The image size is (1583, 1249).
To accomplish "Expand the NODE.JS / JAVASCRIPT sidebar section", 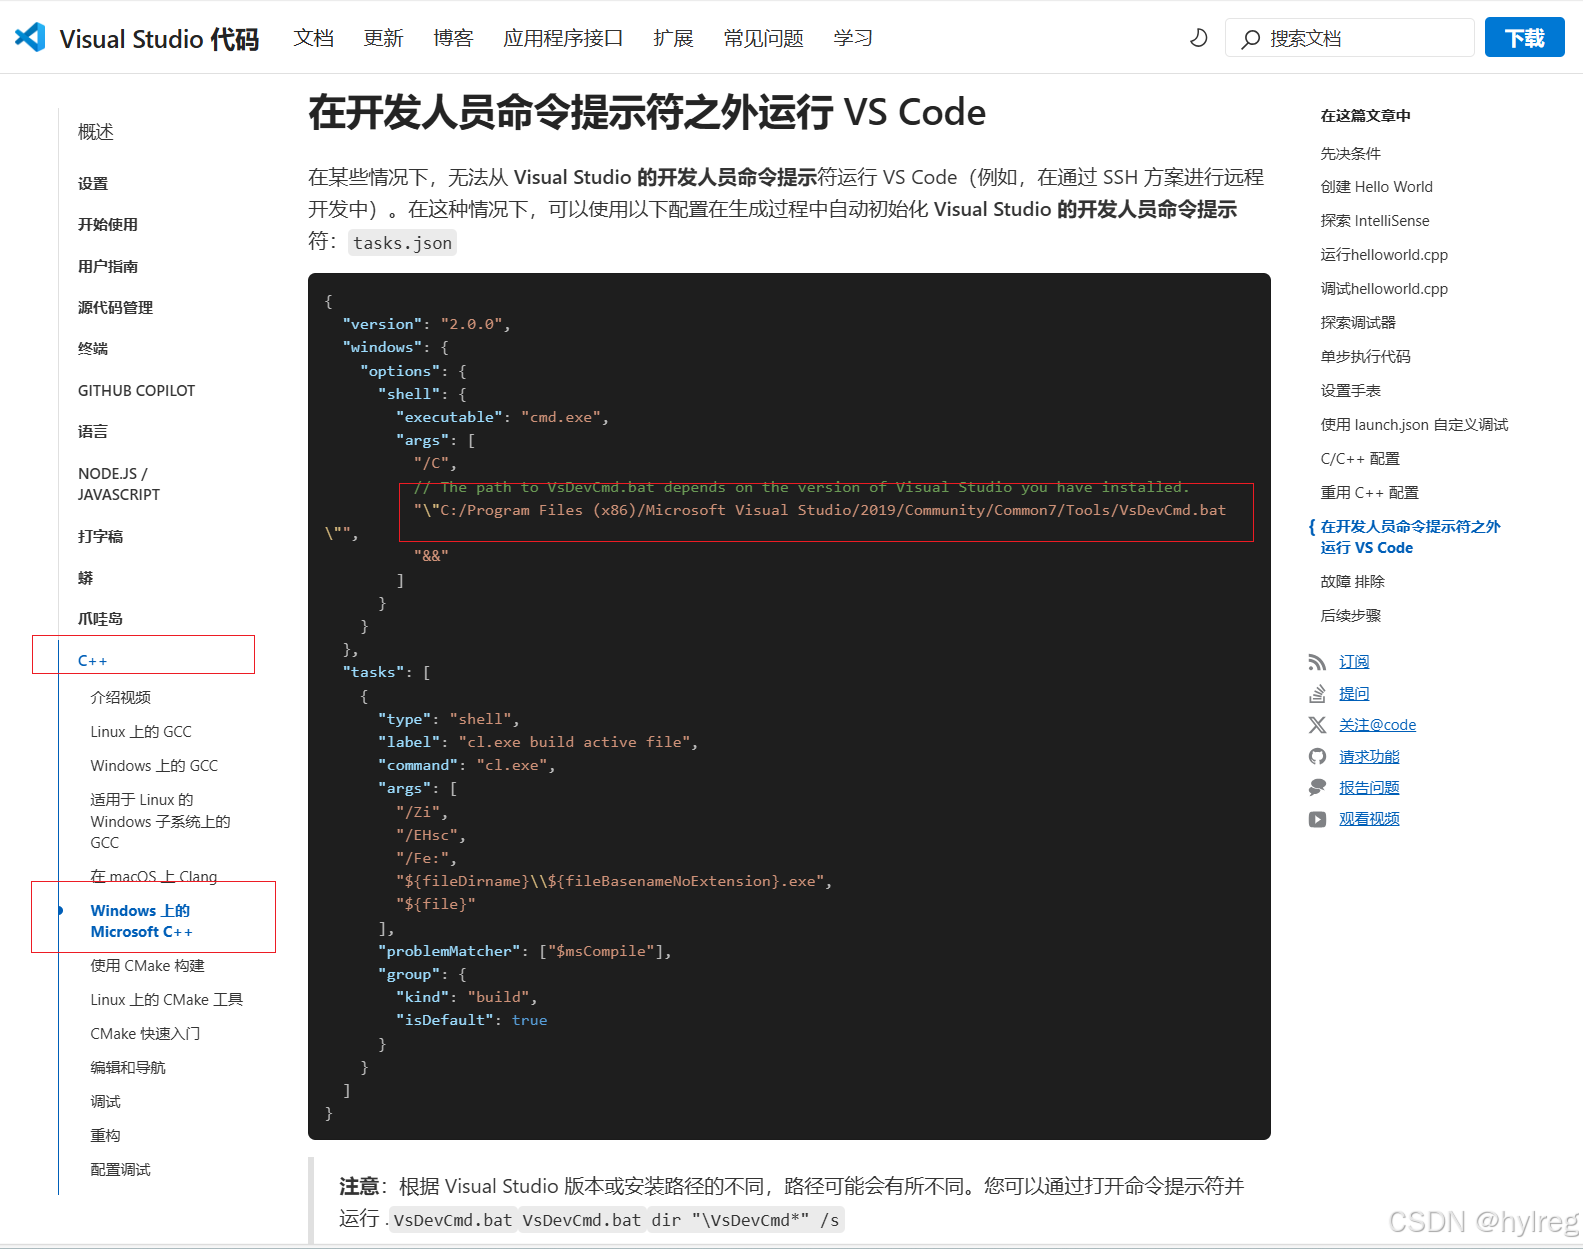I will pyautogui.click(x=119, y=484).
